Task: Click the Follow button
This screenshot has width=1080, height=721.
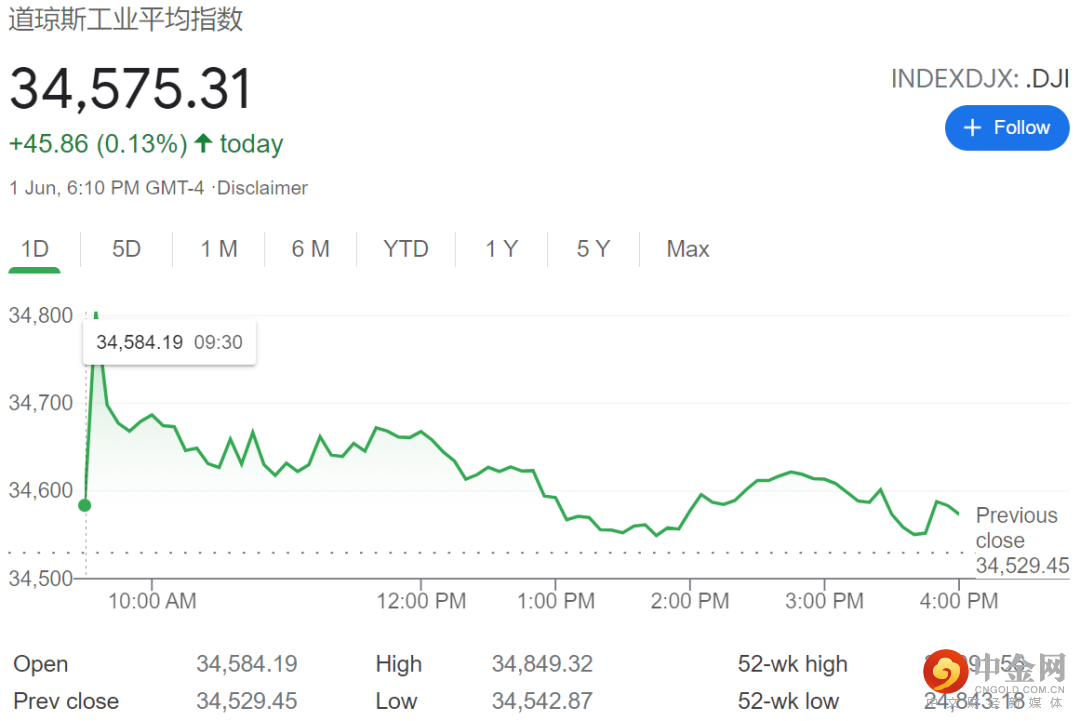Action: pyautogui.click(x=1006, y=128)
